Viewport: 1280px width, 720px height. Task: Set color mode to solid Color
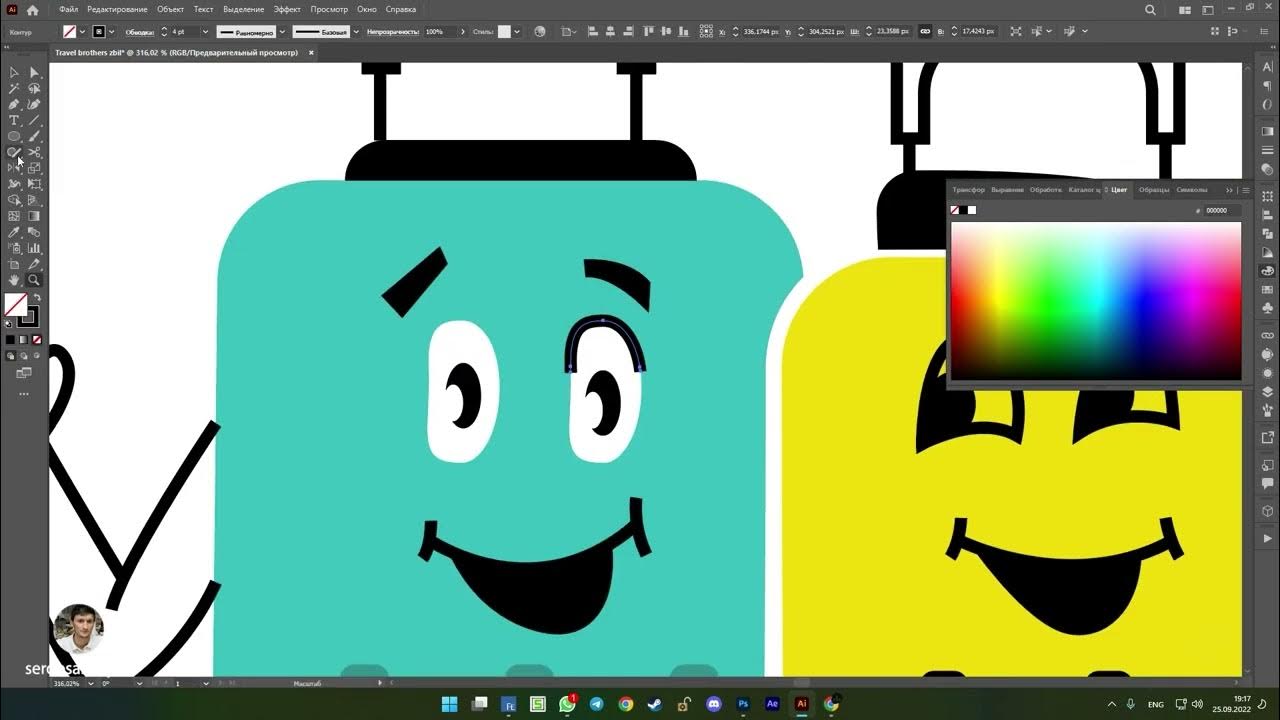tap(11, 340)
